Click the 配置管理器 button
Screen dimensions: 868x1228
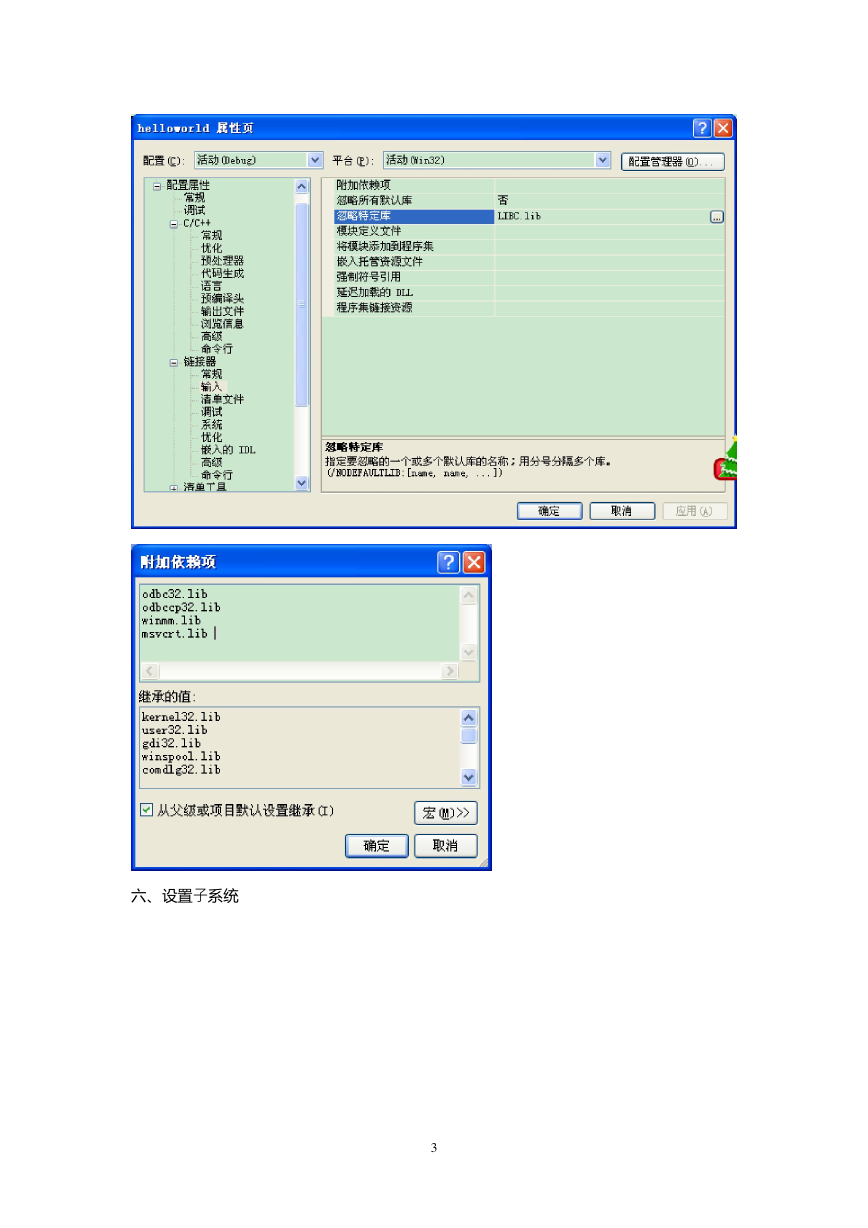click(x=672, y=161)
